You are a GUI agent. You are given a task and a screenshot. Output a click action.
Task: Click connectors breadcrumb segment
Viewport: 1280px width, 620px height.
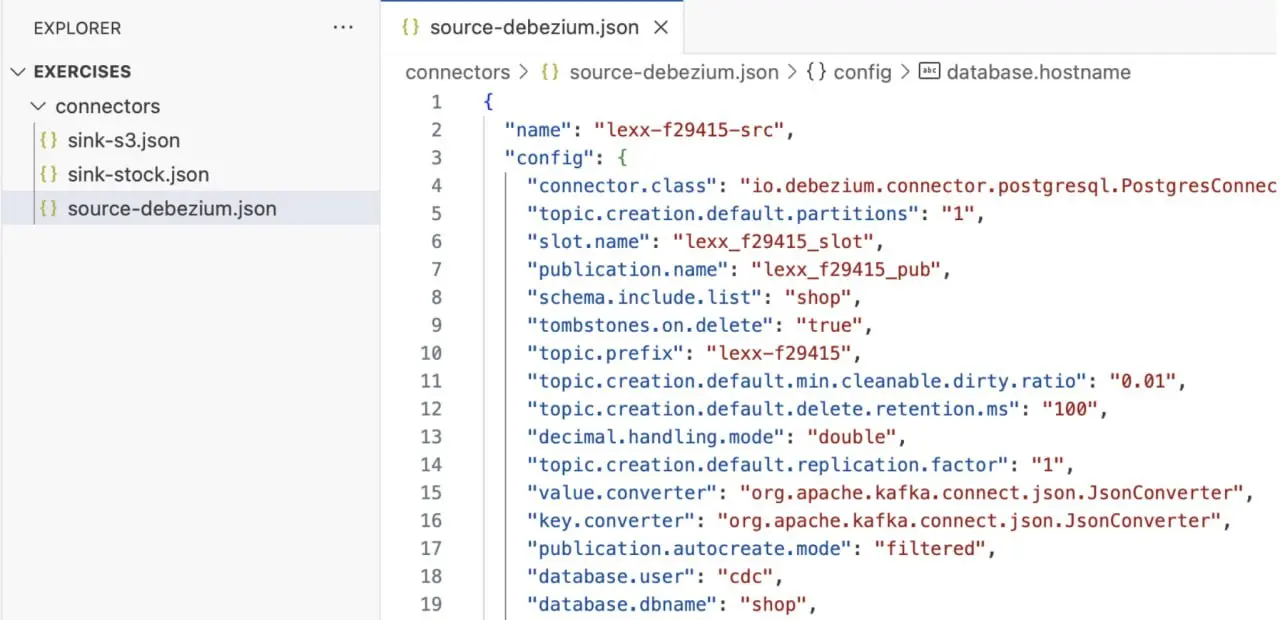457,72
